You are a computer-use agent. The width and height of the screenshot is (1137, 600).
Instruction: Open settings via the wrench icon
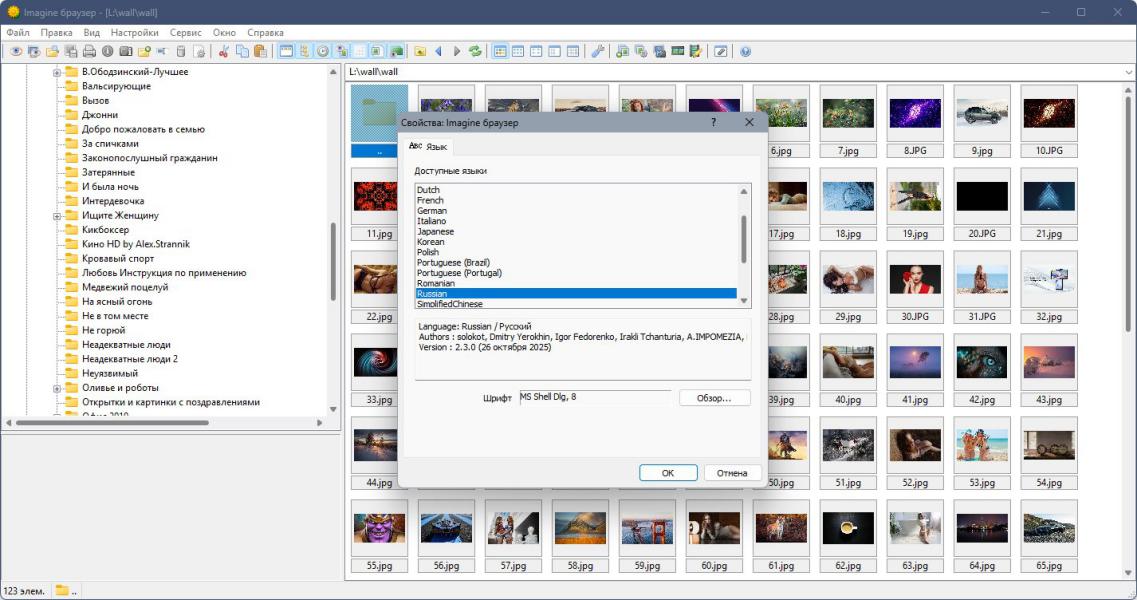pyautogui.click(x=598, y=51)
